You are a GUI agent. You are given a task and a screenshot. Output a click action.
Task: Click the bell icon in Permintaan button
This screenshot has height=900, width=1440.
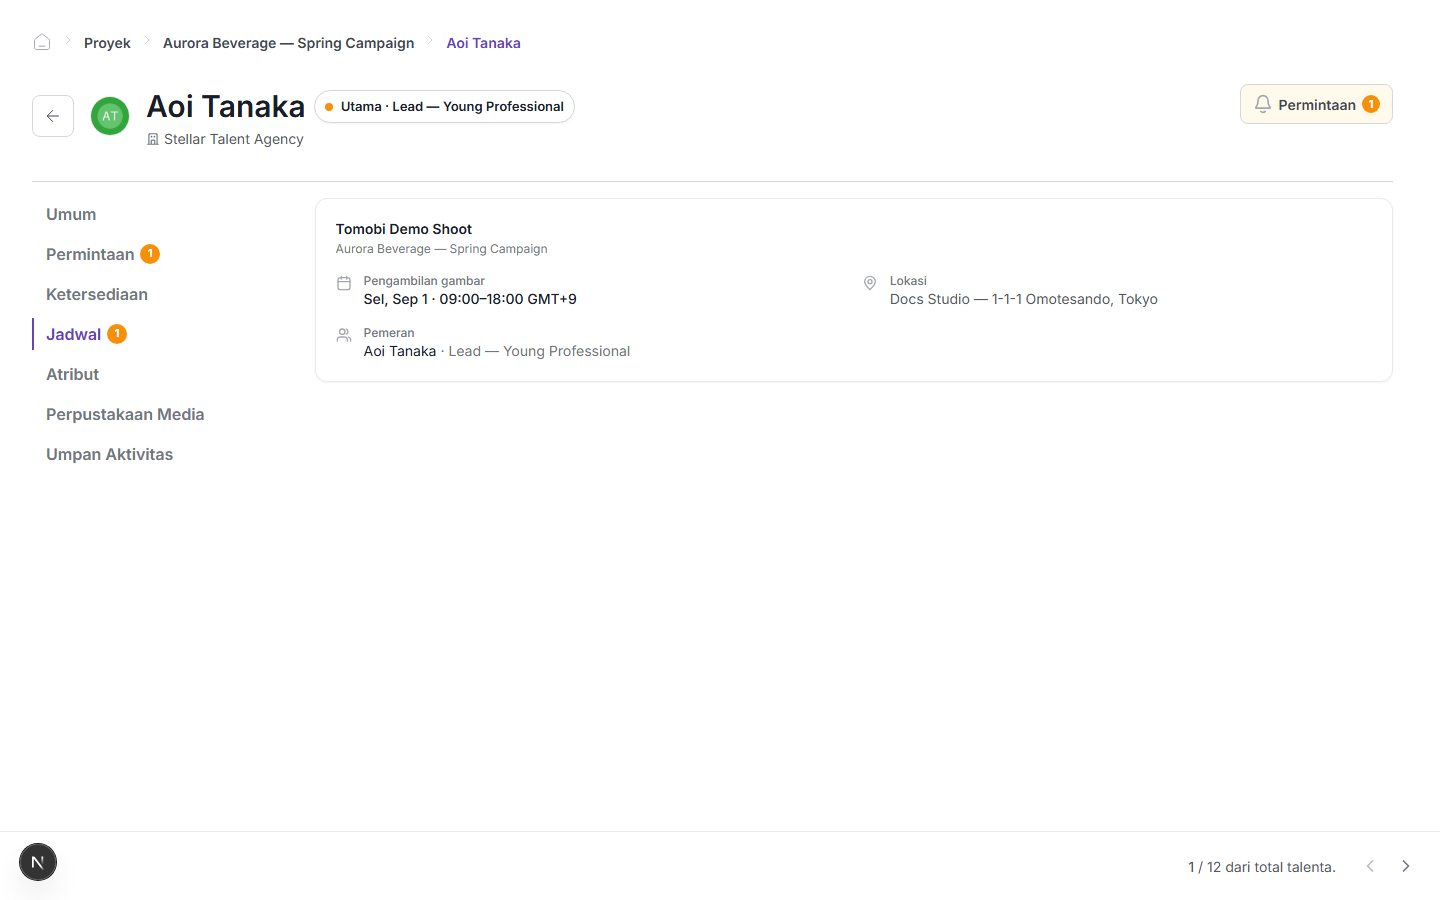pos(1263,104)
